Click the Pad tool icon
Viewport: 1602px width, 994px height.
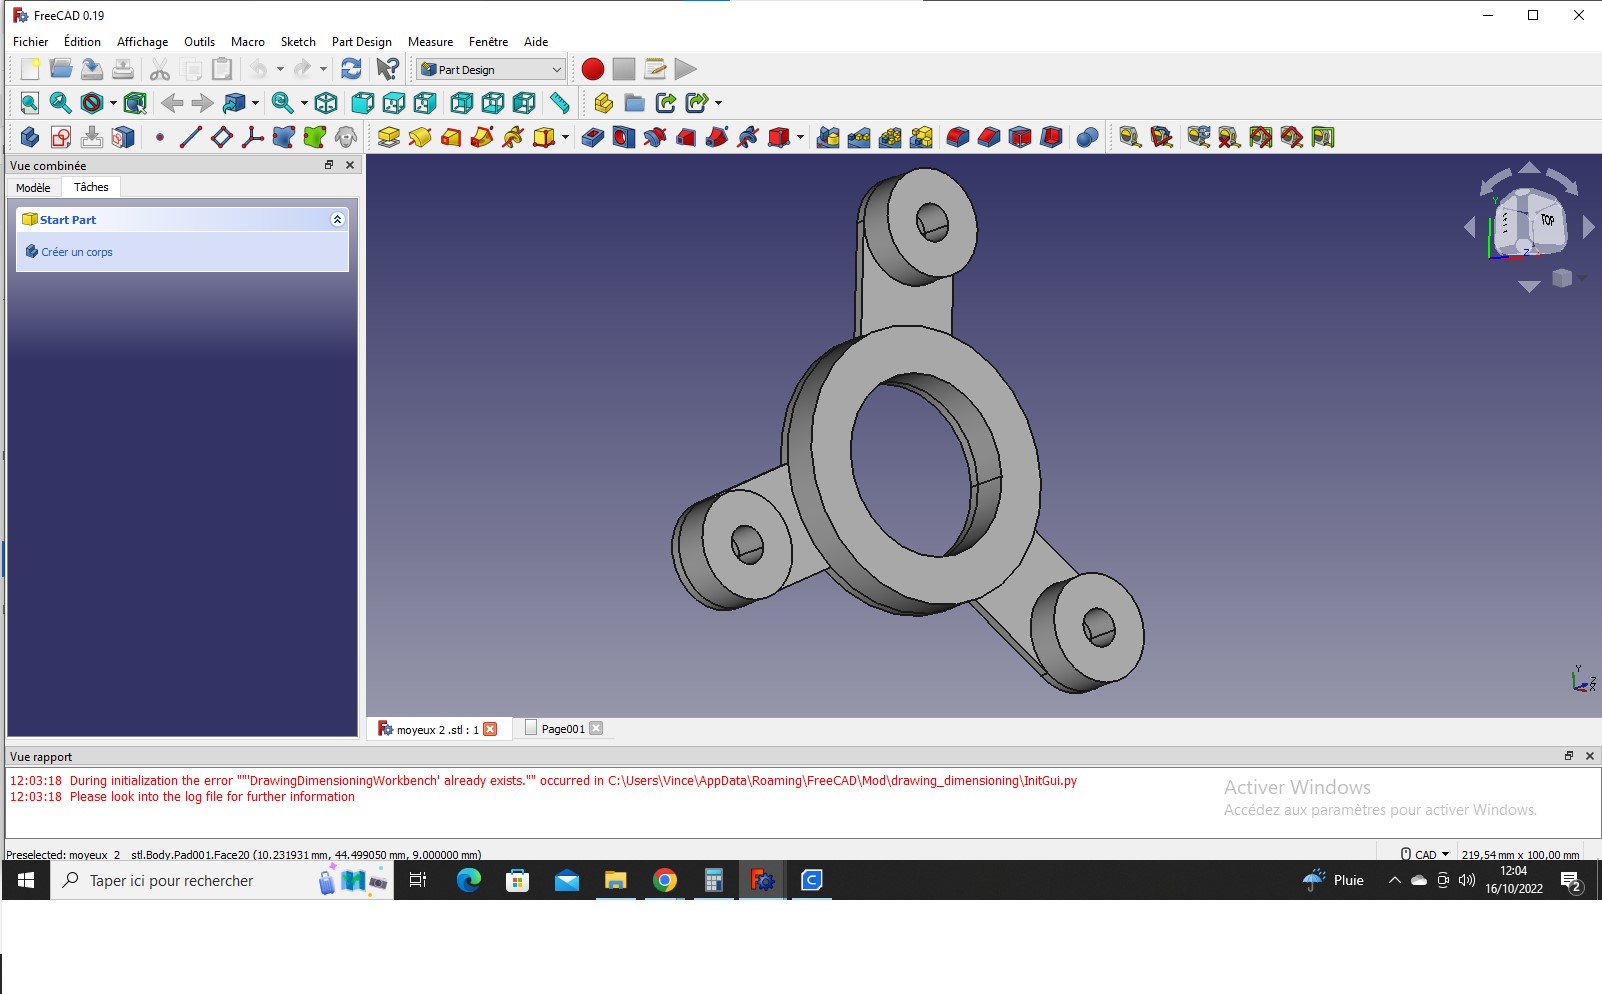(x=389, y=137)
